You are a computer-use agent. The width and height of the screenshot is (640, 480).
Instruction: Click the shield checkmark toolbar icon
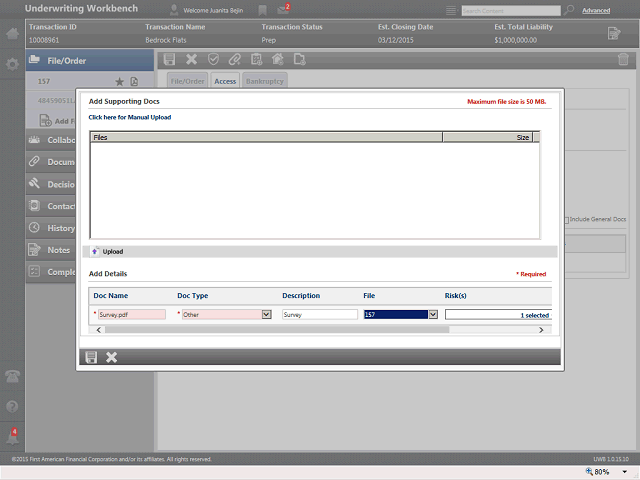click(213, 60)
